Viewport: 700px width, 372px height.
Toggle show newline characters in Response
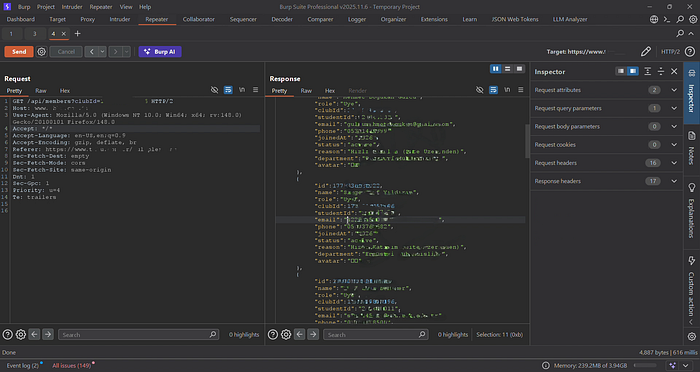pos(507,90)
